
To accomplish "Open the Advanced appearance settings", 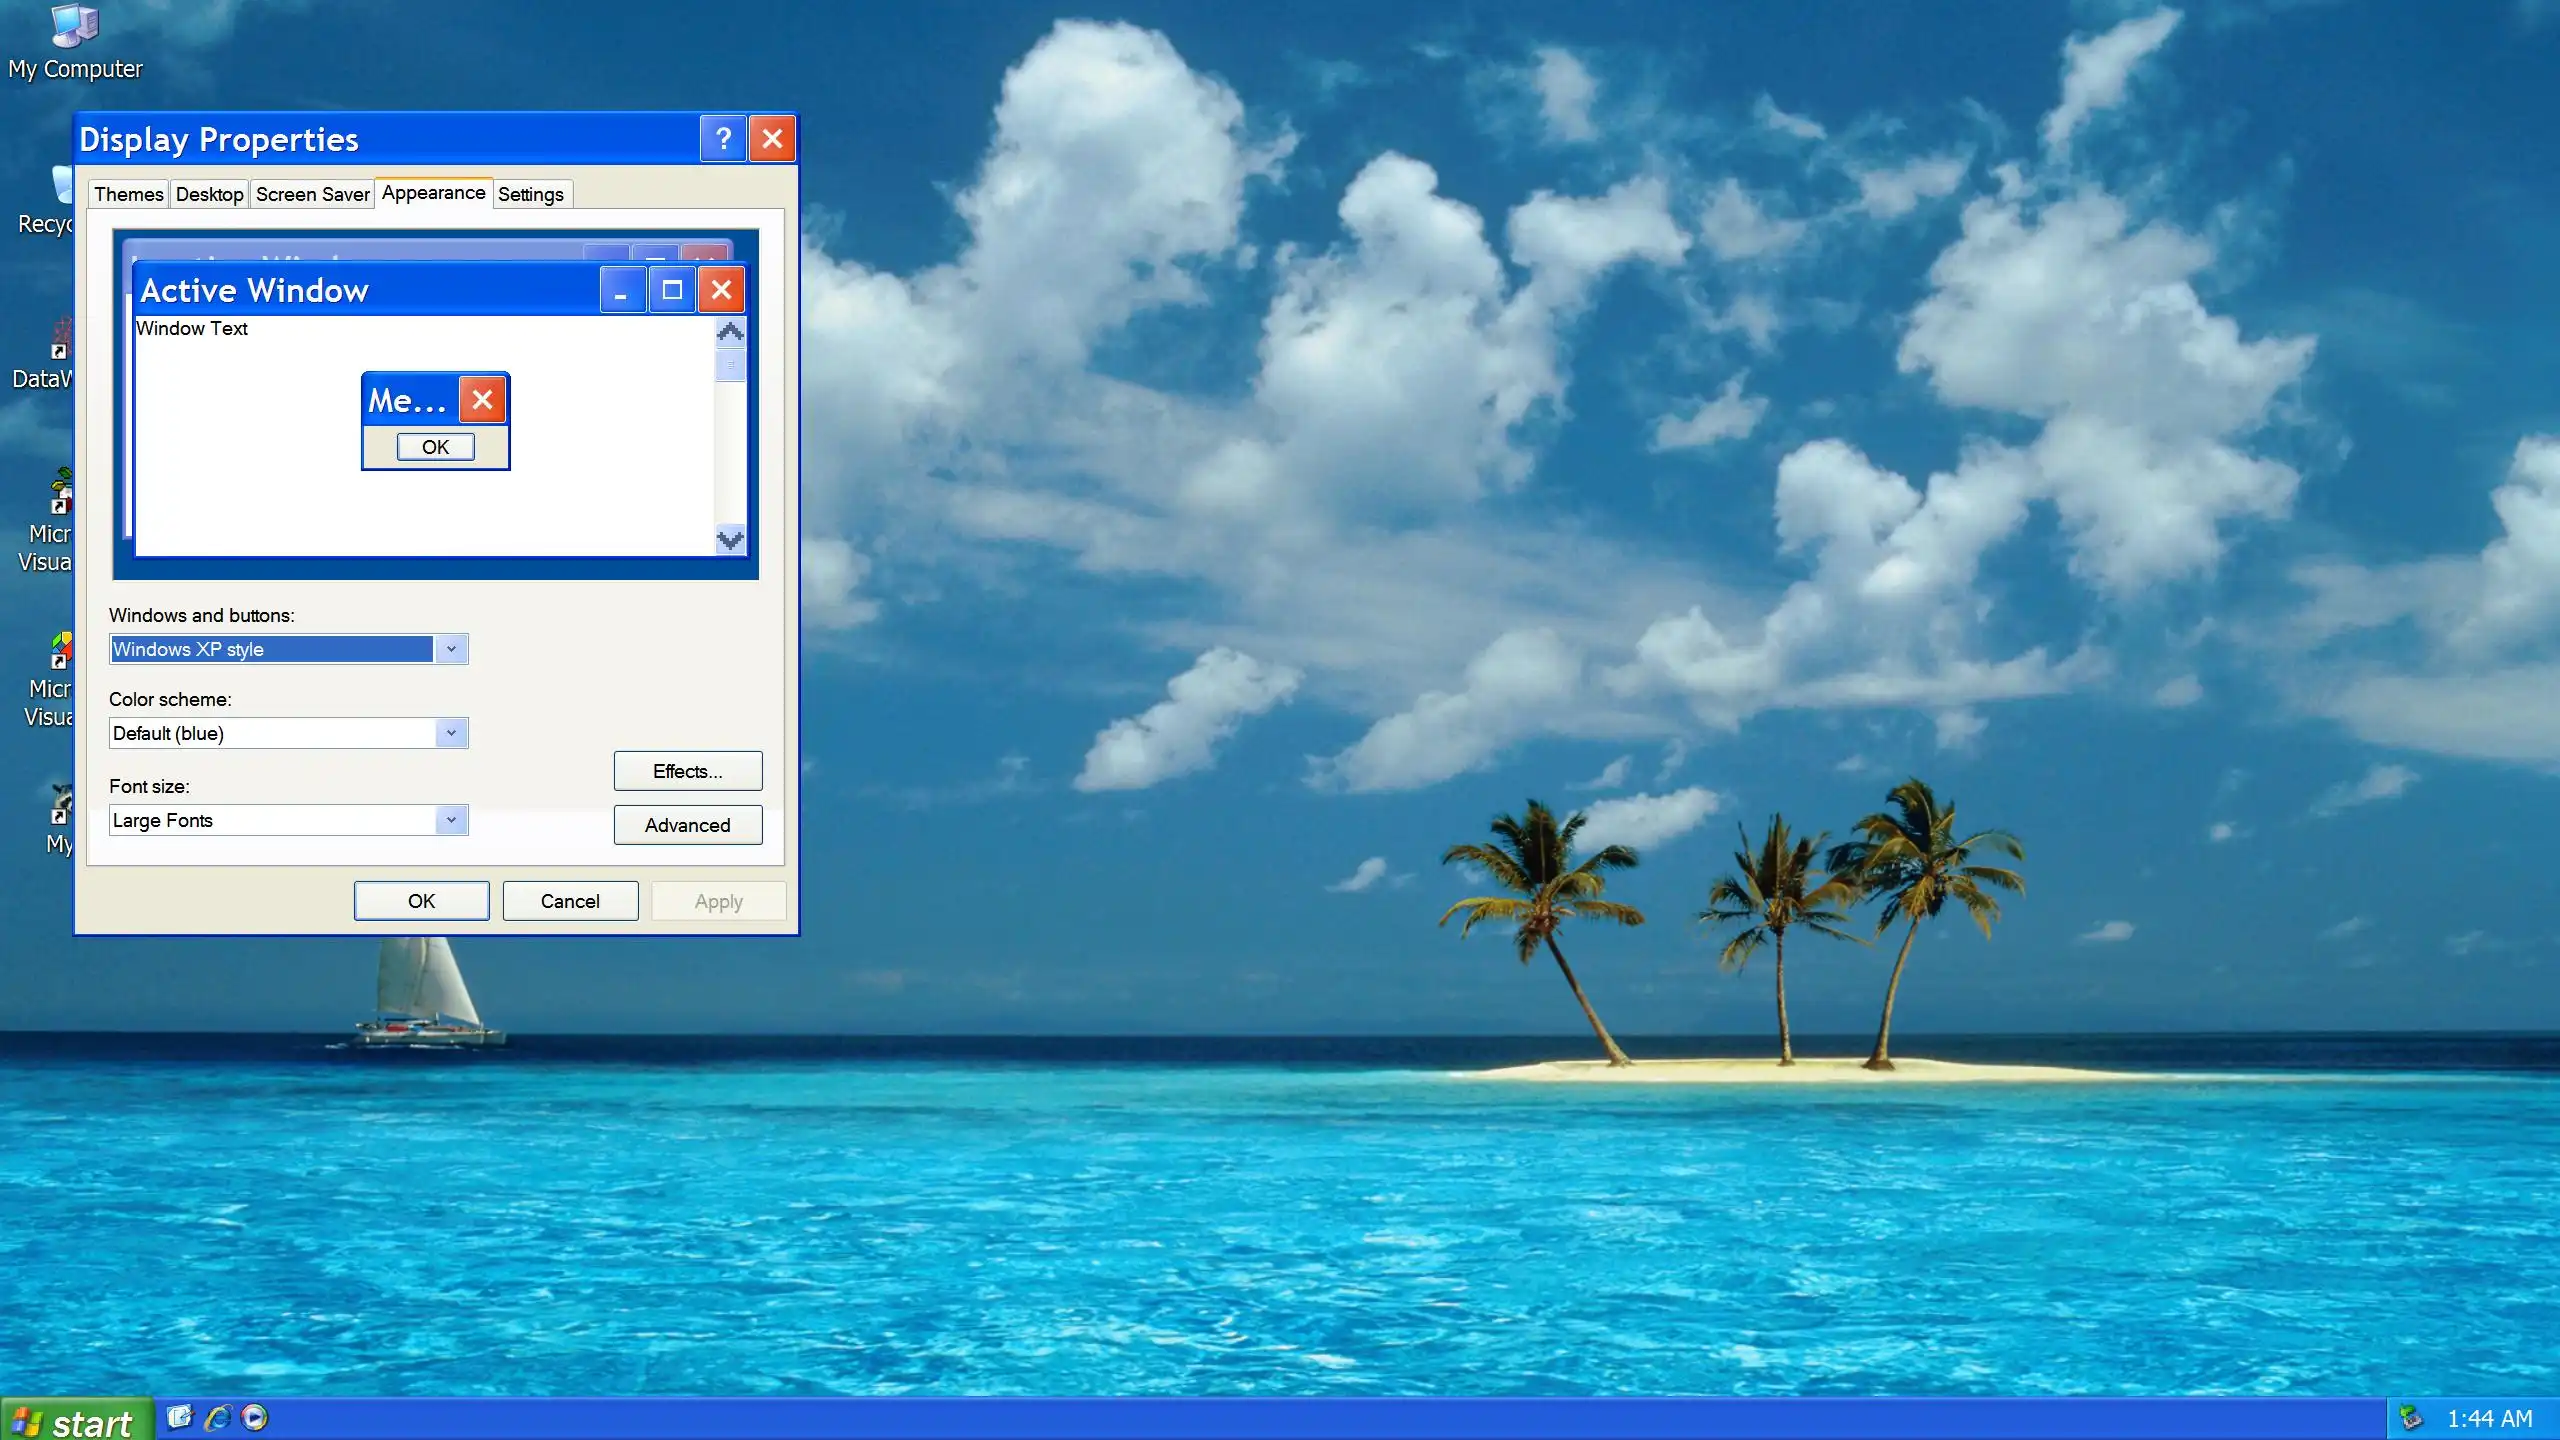I will (x=687, y=825).
